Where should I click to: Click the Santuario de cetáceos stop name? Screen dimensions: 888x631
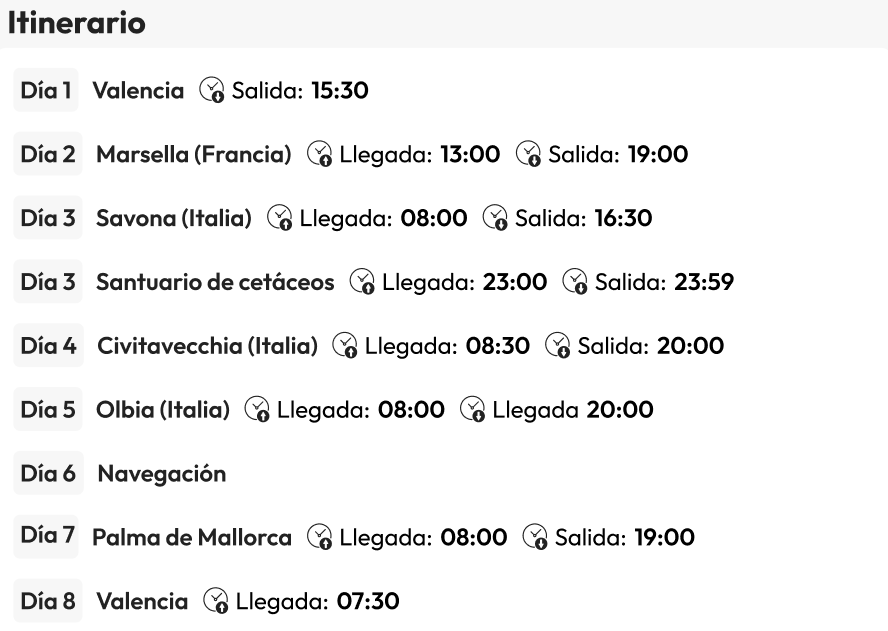[215, 283]
